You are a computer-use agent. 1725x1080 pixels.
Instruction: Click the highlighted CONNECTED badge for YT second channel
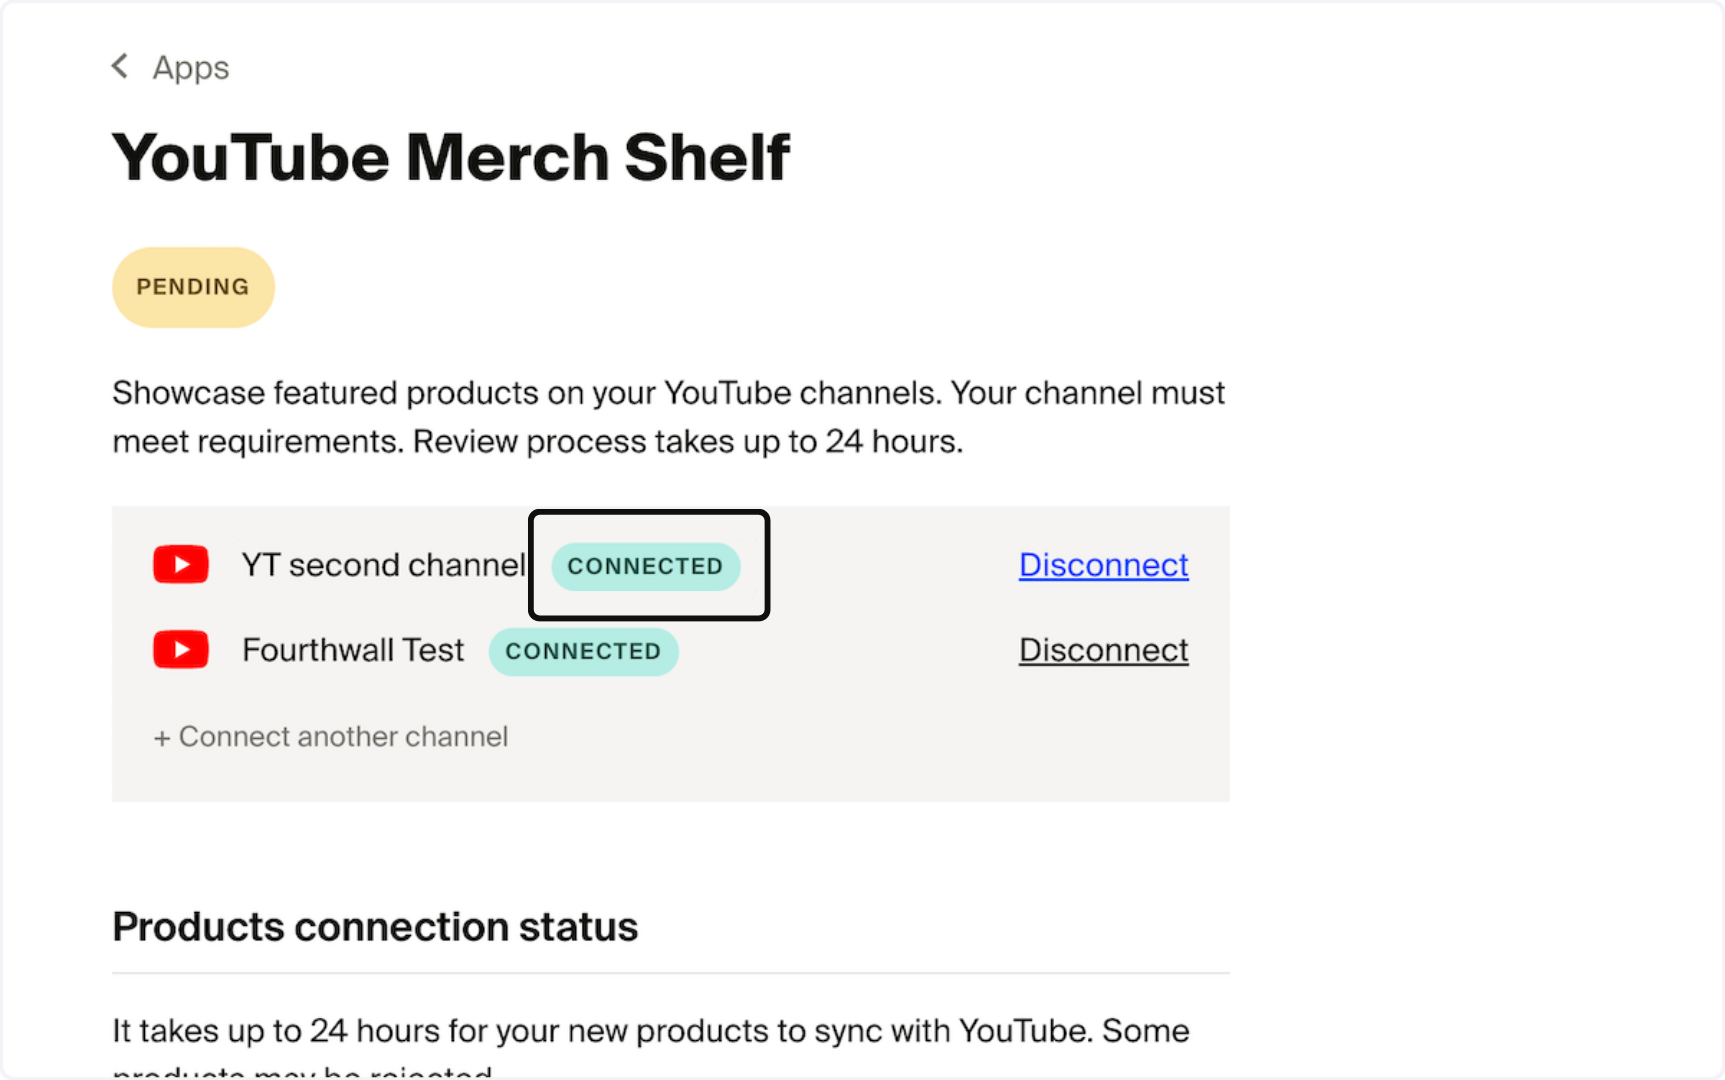646,565
